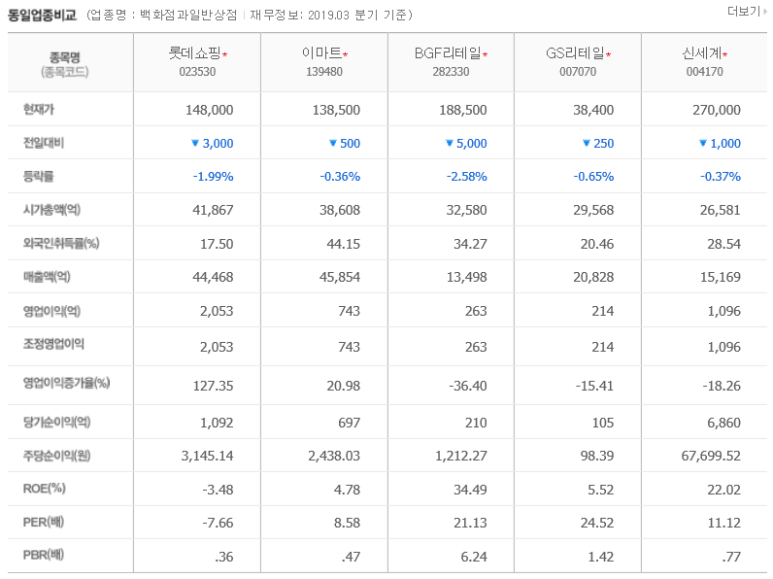The height and width of the screenshot is (579, 773).
Task: Select stock code 023530
Action: 197,72
